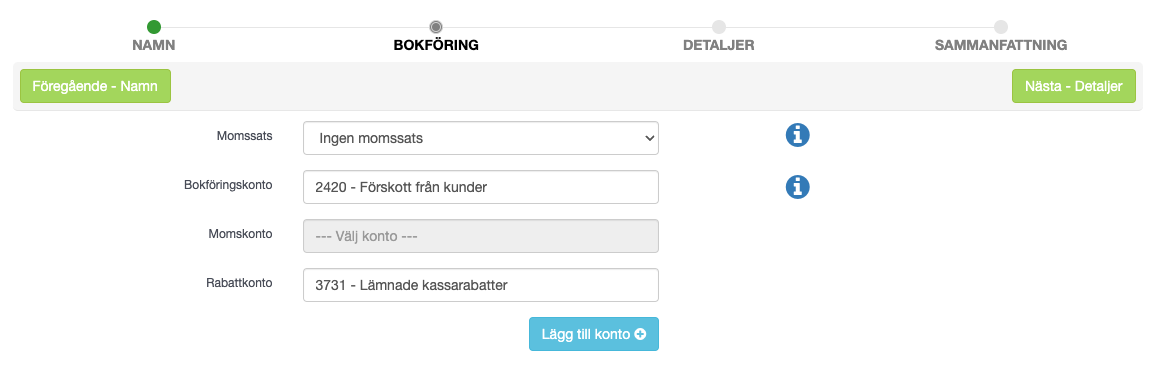Click the Sammanfattning step indicator circle
1153x376 pixels.
coord(1001,27)
